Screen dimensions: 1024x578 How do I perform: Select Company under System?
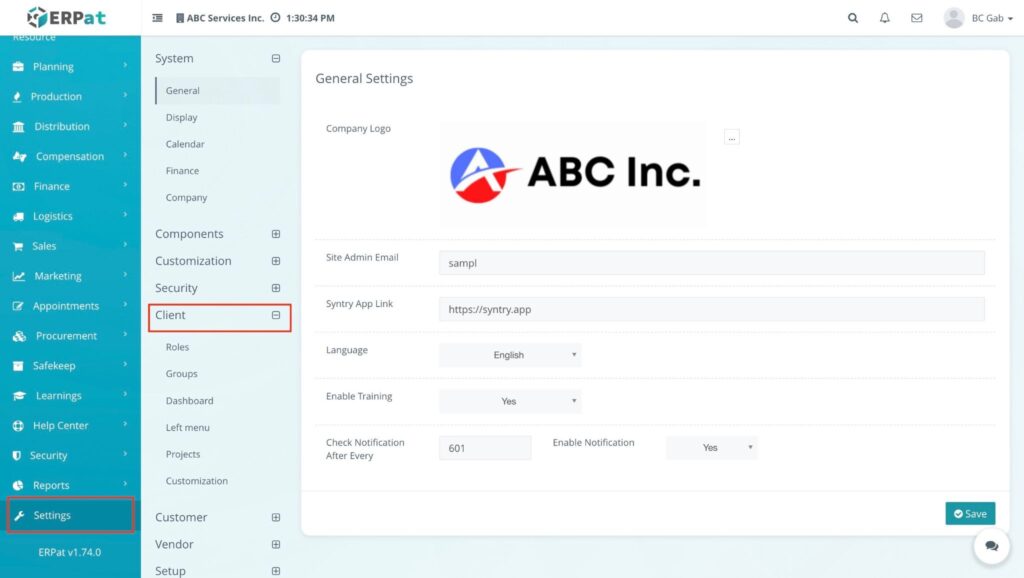point(186,198)
